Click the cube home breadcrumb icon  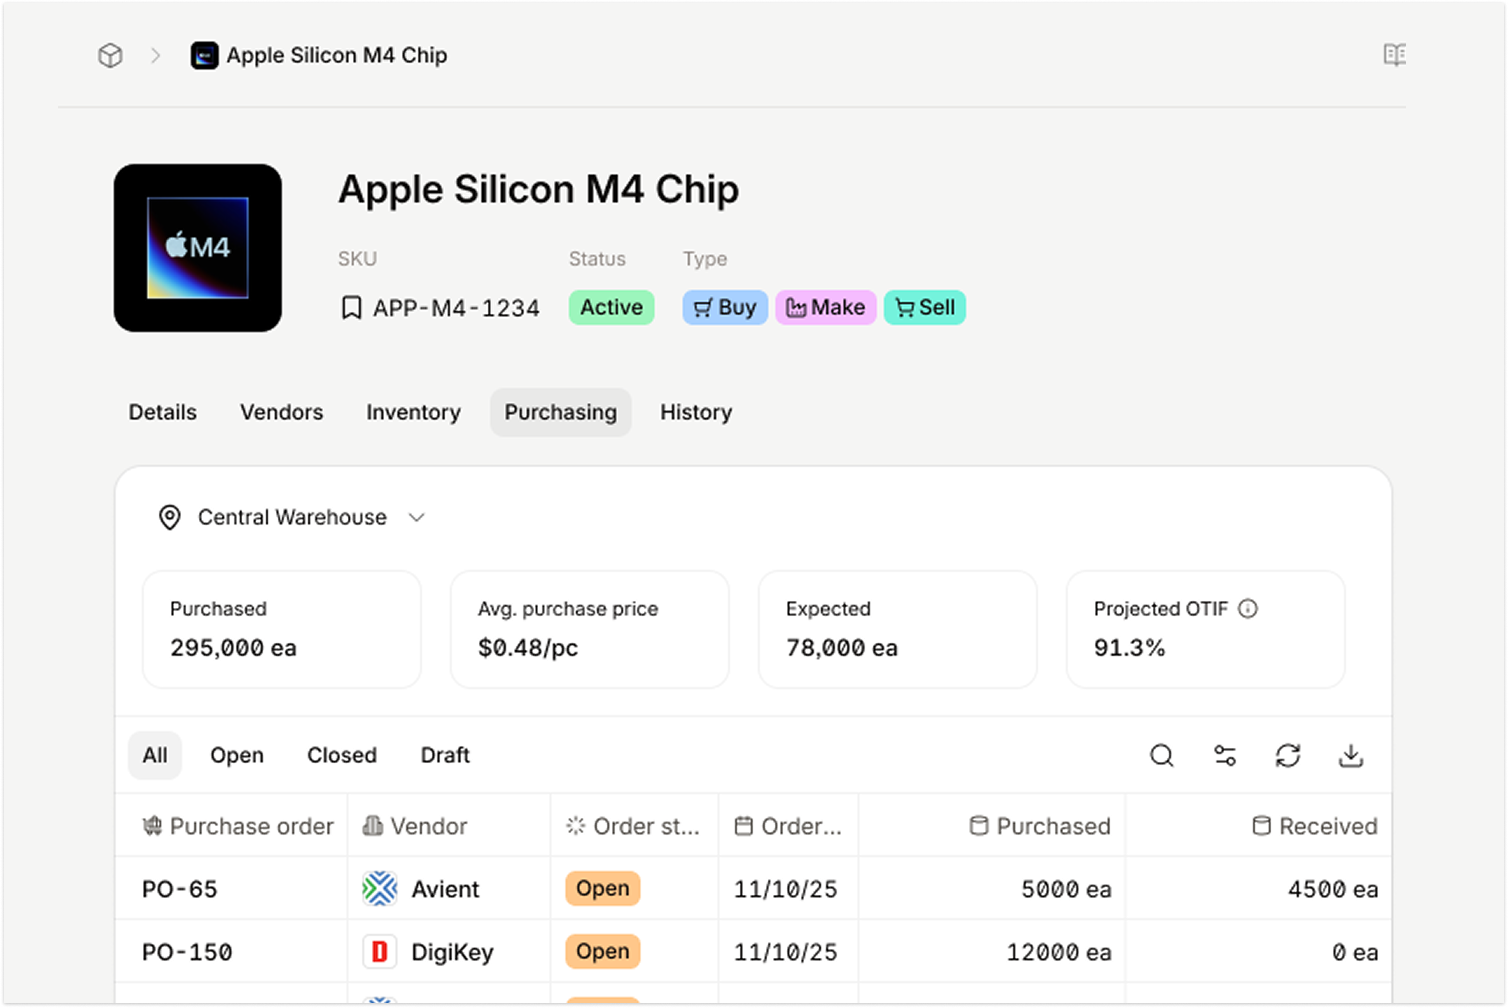[x=110, y=56]
